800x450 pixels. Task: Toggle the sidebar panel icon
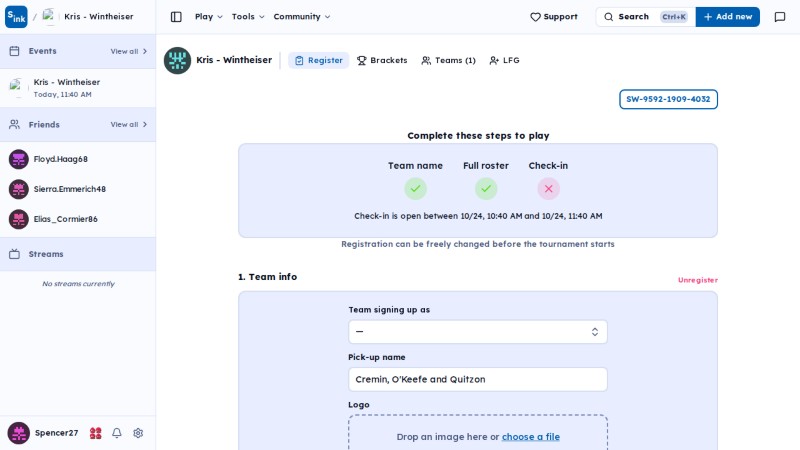click(176, 17)
